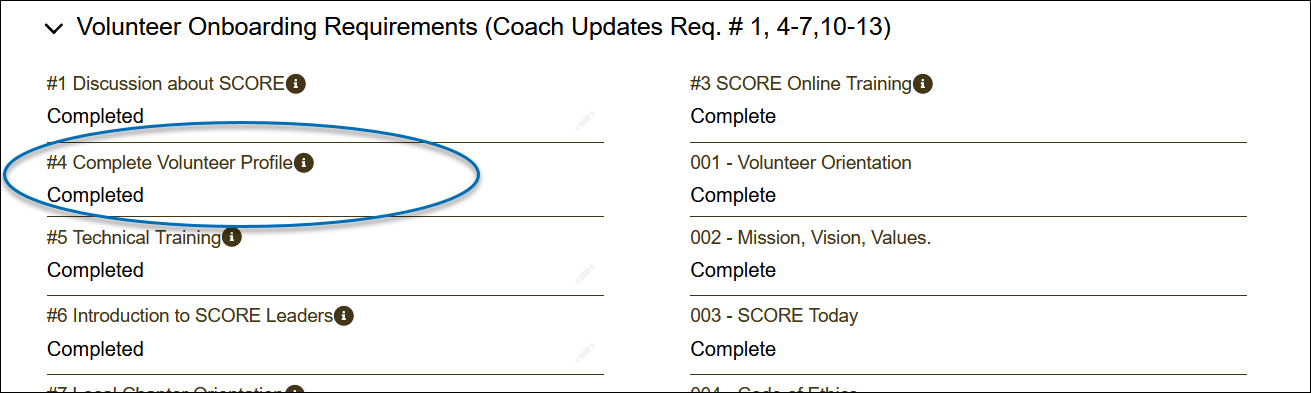Collapse the Volunteer Onboarding Requirements section

pos(54,30)
